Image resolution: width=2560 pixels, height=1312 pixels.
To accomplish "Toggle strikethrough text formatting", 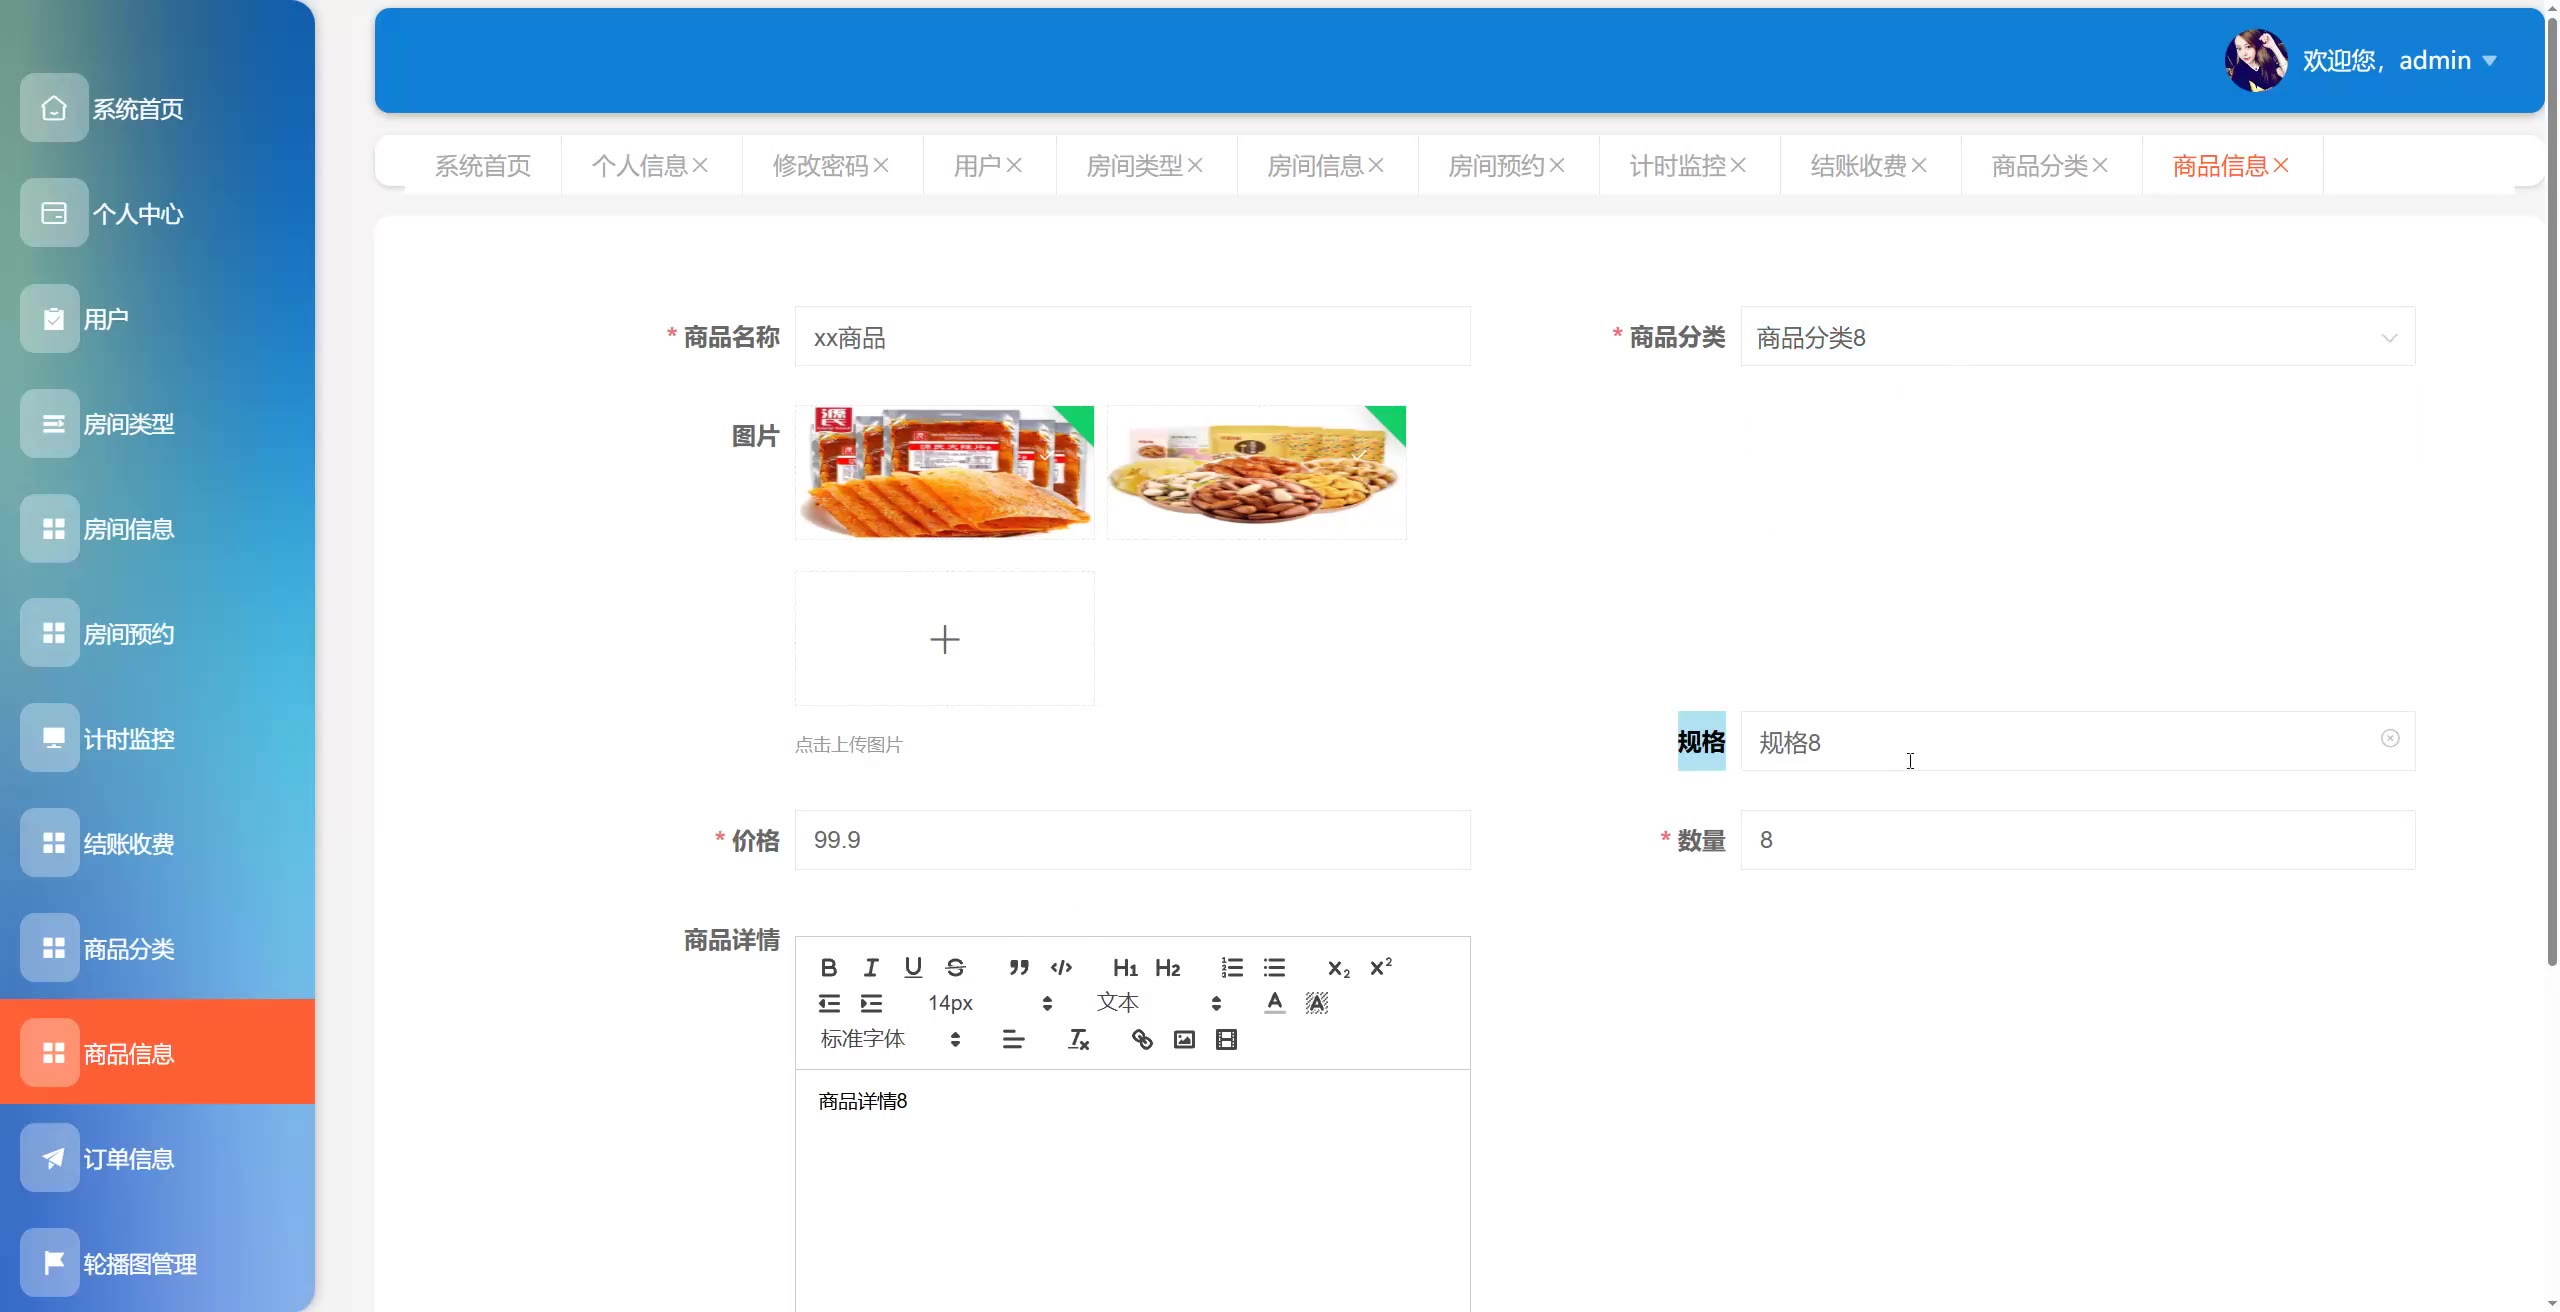I will tap(955, 967).
